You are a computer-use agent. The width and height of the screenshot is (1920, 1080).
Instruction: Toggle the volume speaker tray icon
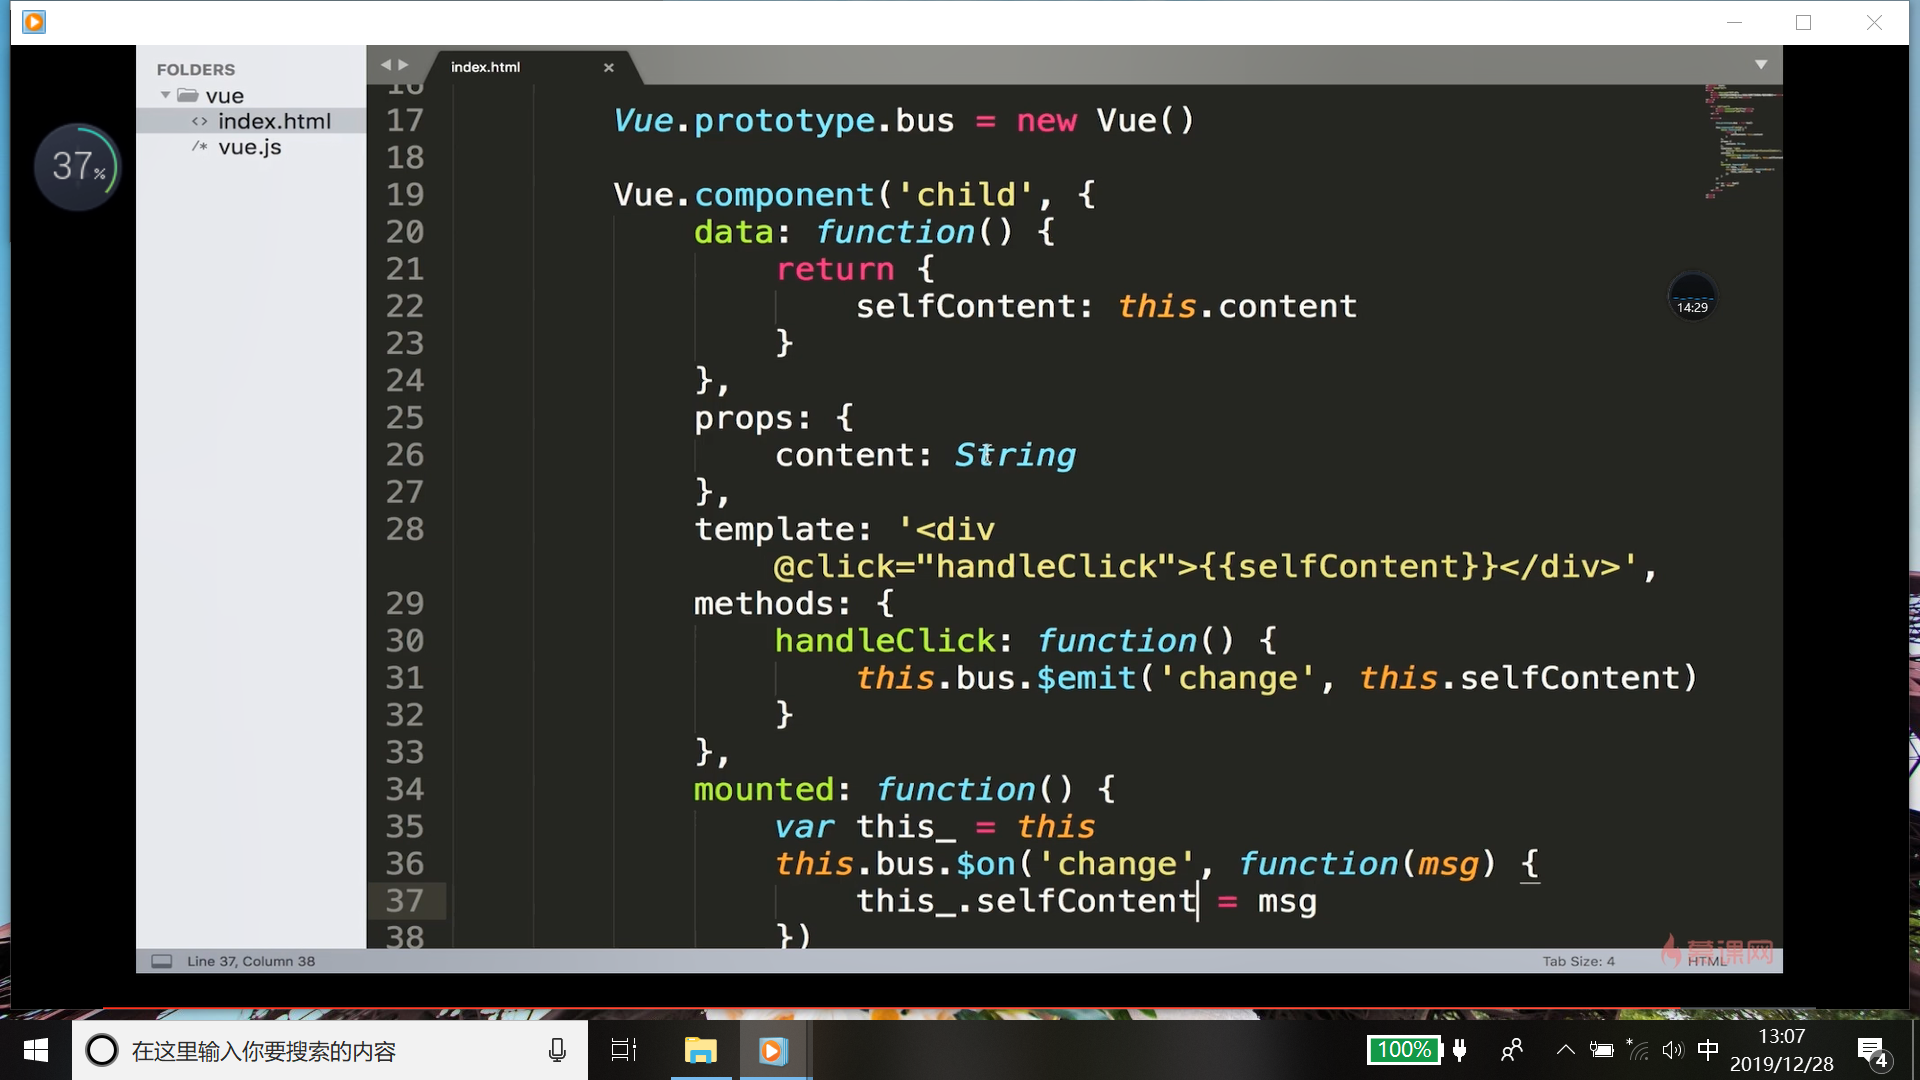coord(1672,1050)
